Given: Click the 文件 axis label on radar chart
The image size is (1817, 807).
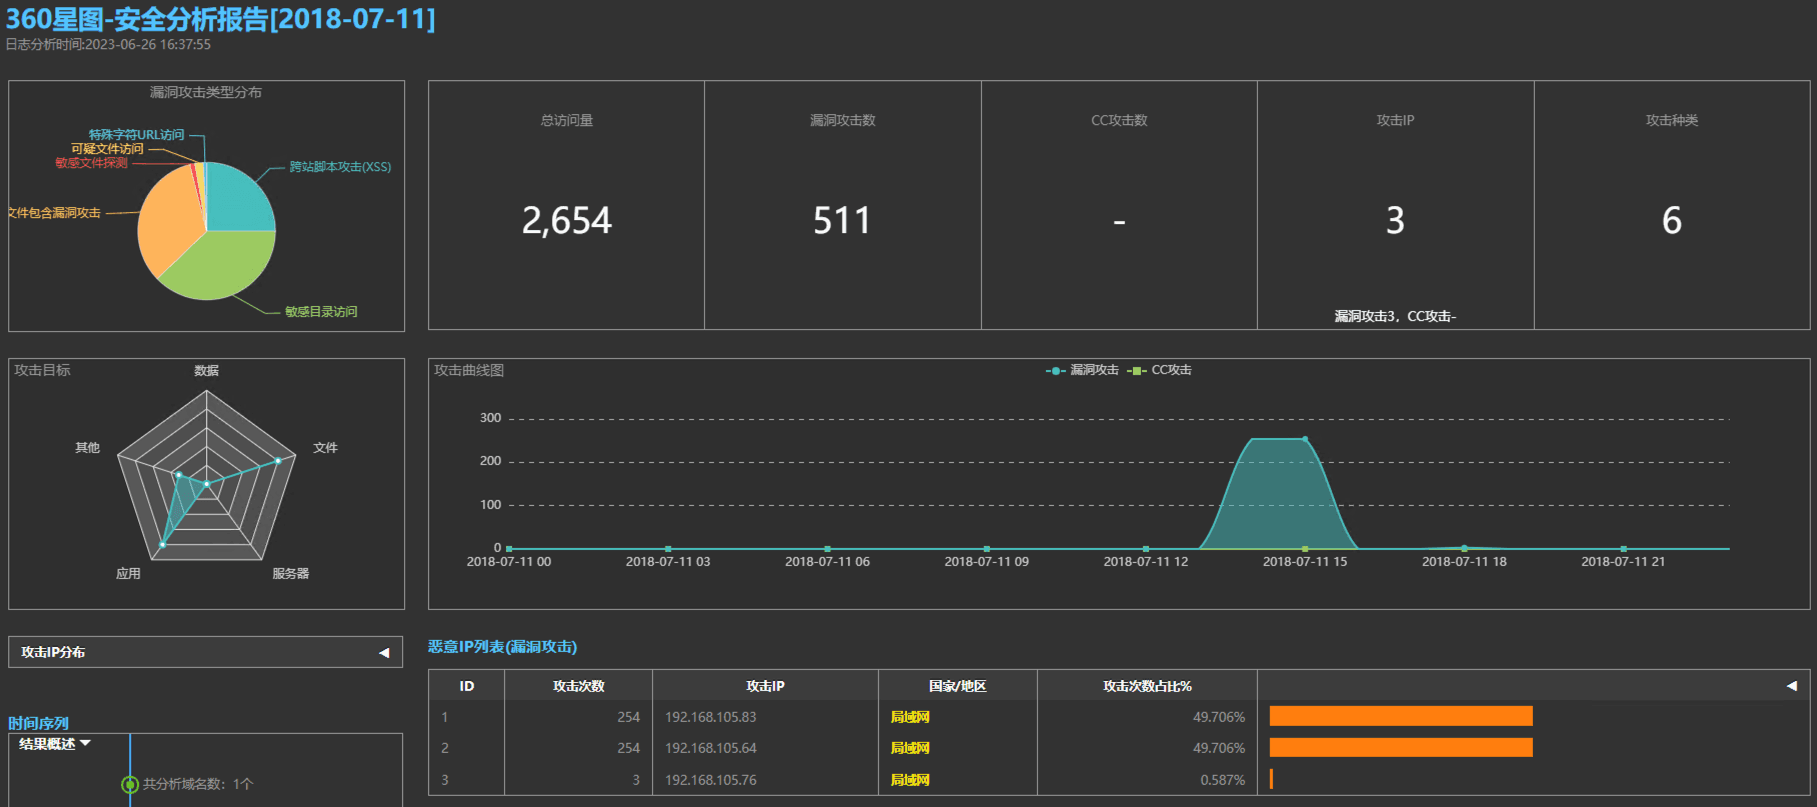Looking at the screenshot, I should (x=325, y=448).
